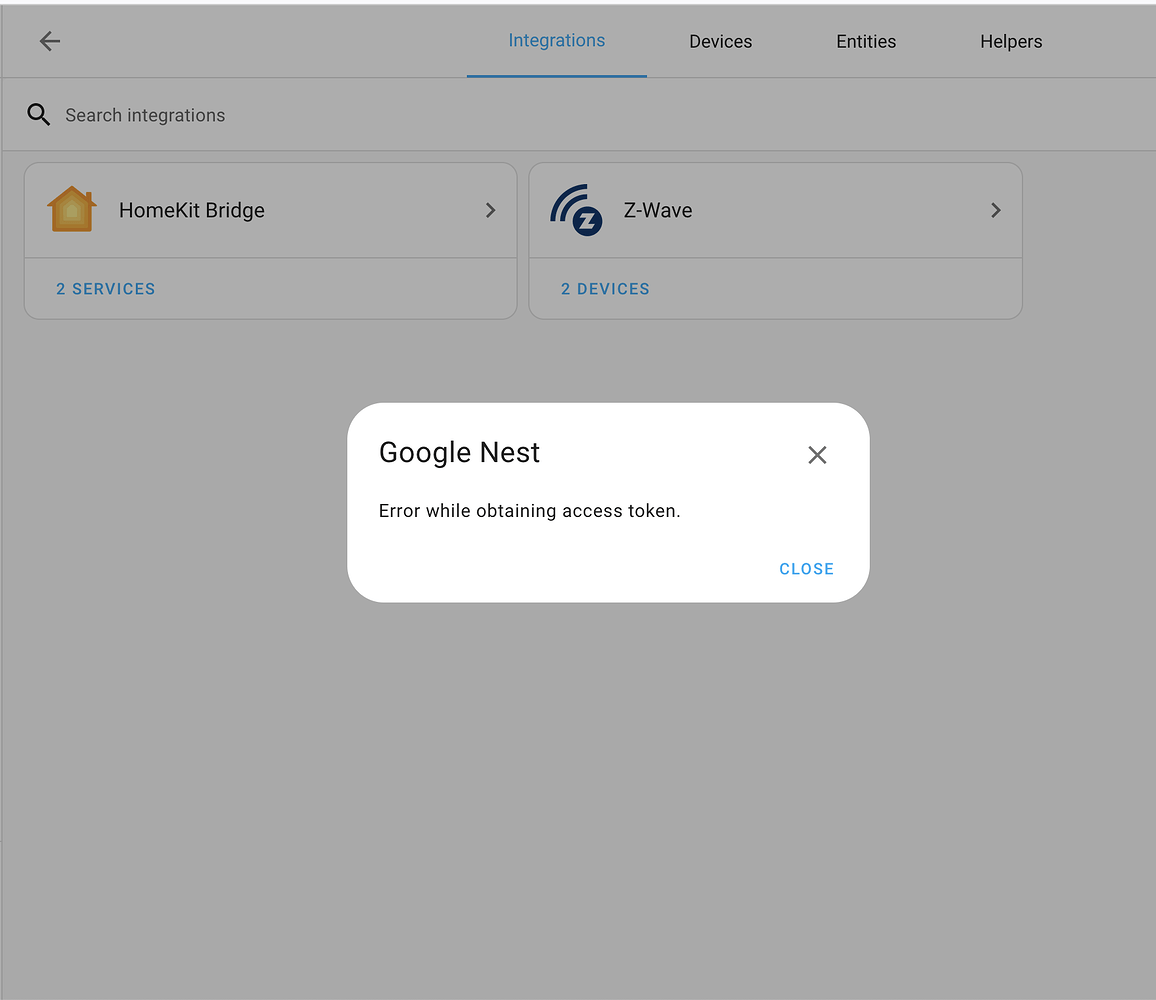Click the back arrow icon
Screen dimensions: 1156x1000
pyautogui.click(x=49, y=41)
